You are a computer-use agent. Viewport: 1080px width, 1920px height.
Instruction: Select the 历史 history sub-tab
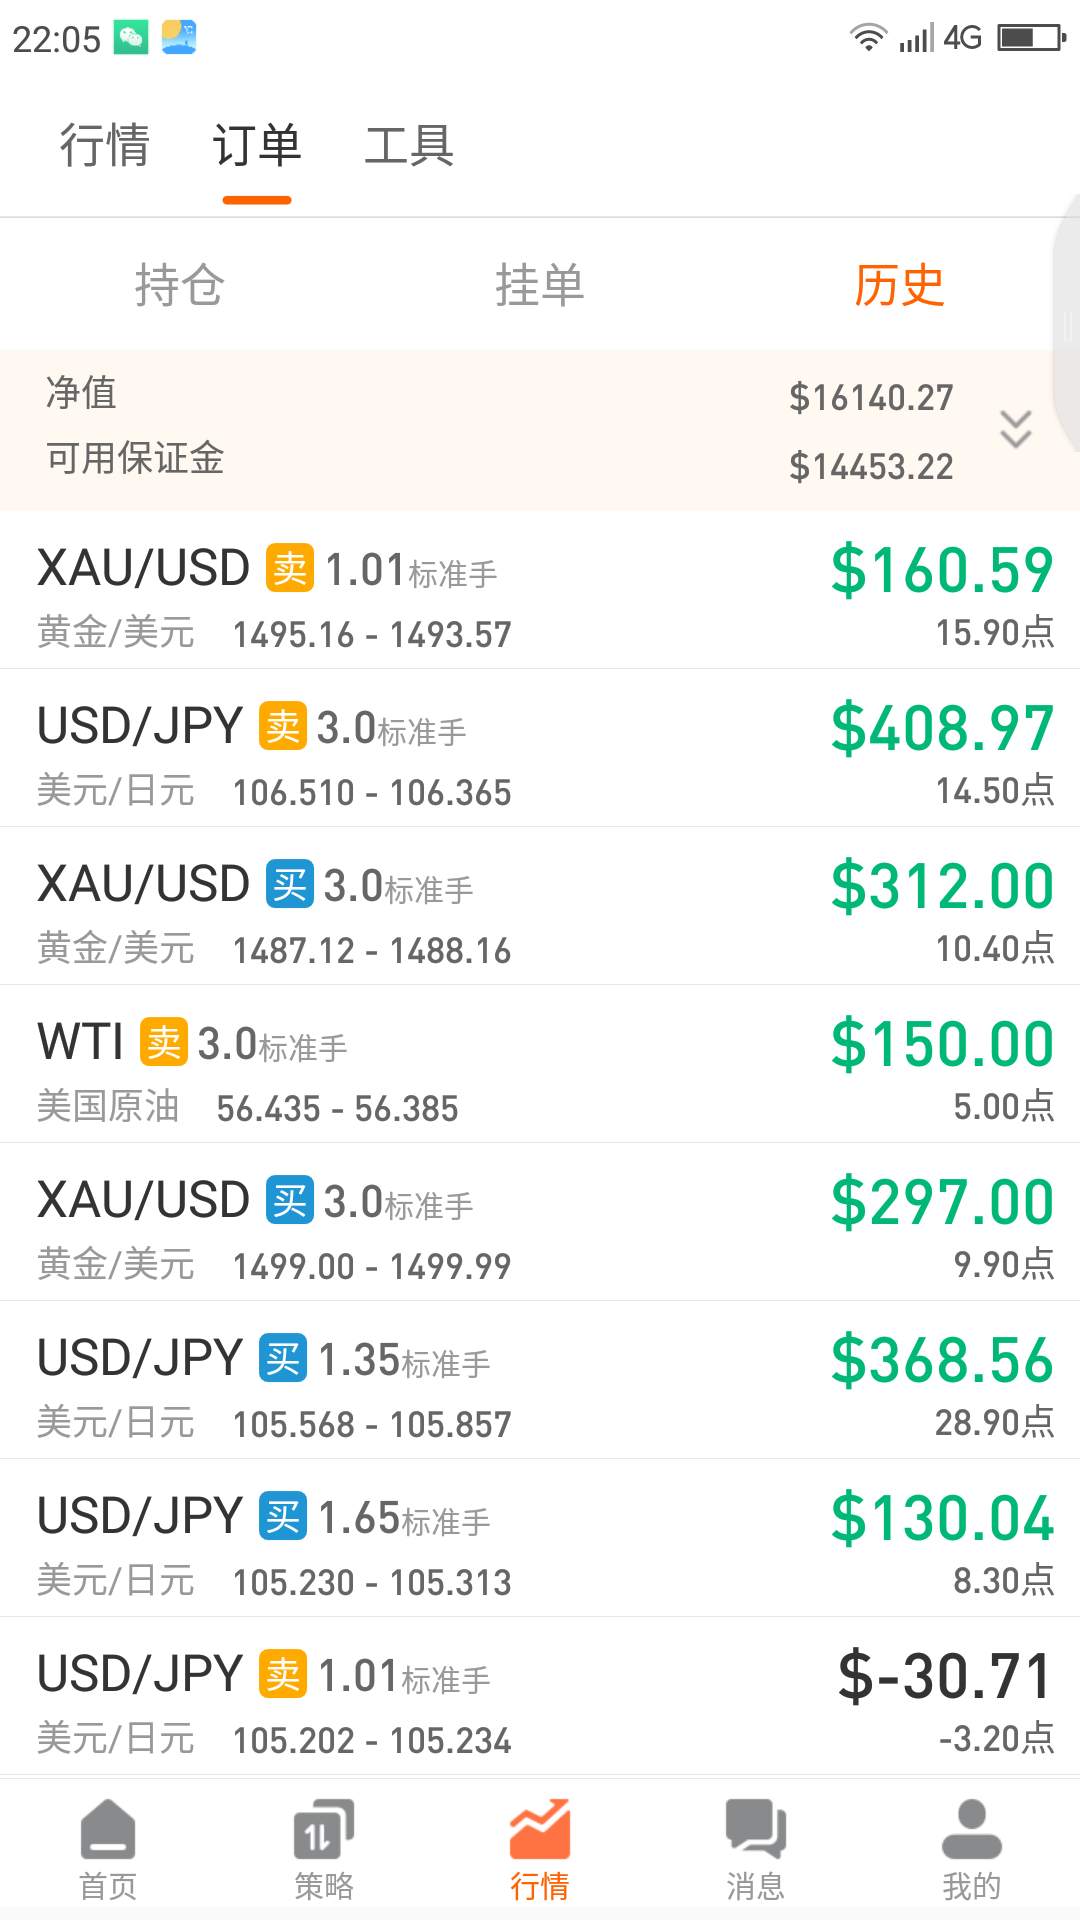tap(899, 285)
